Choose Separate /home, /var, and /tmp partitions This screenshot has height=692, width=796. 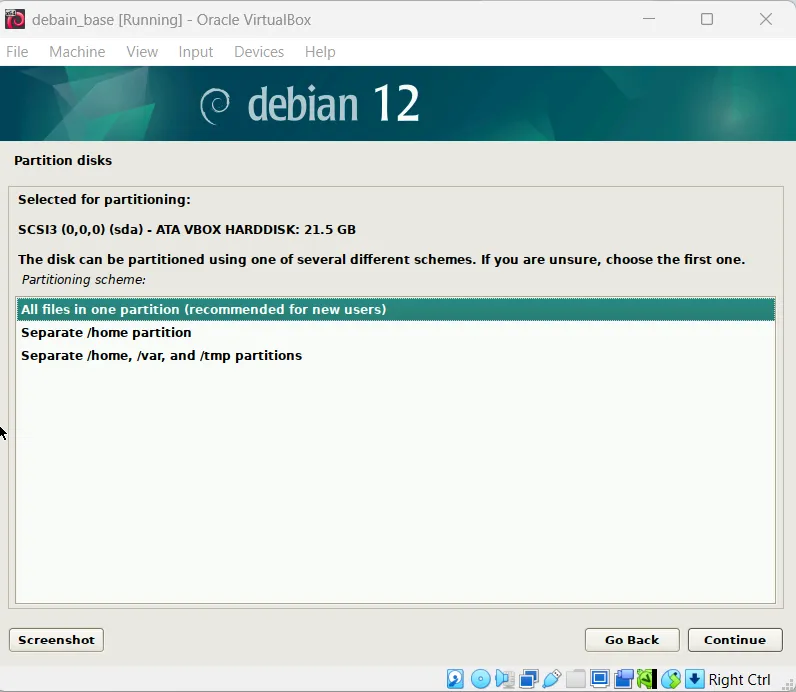point(395,355)
